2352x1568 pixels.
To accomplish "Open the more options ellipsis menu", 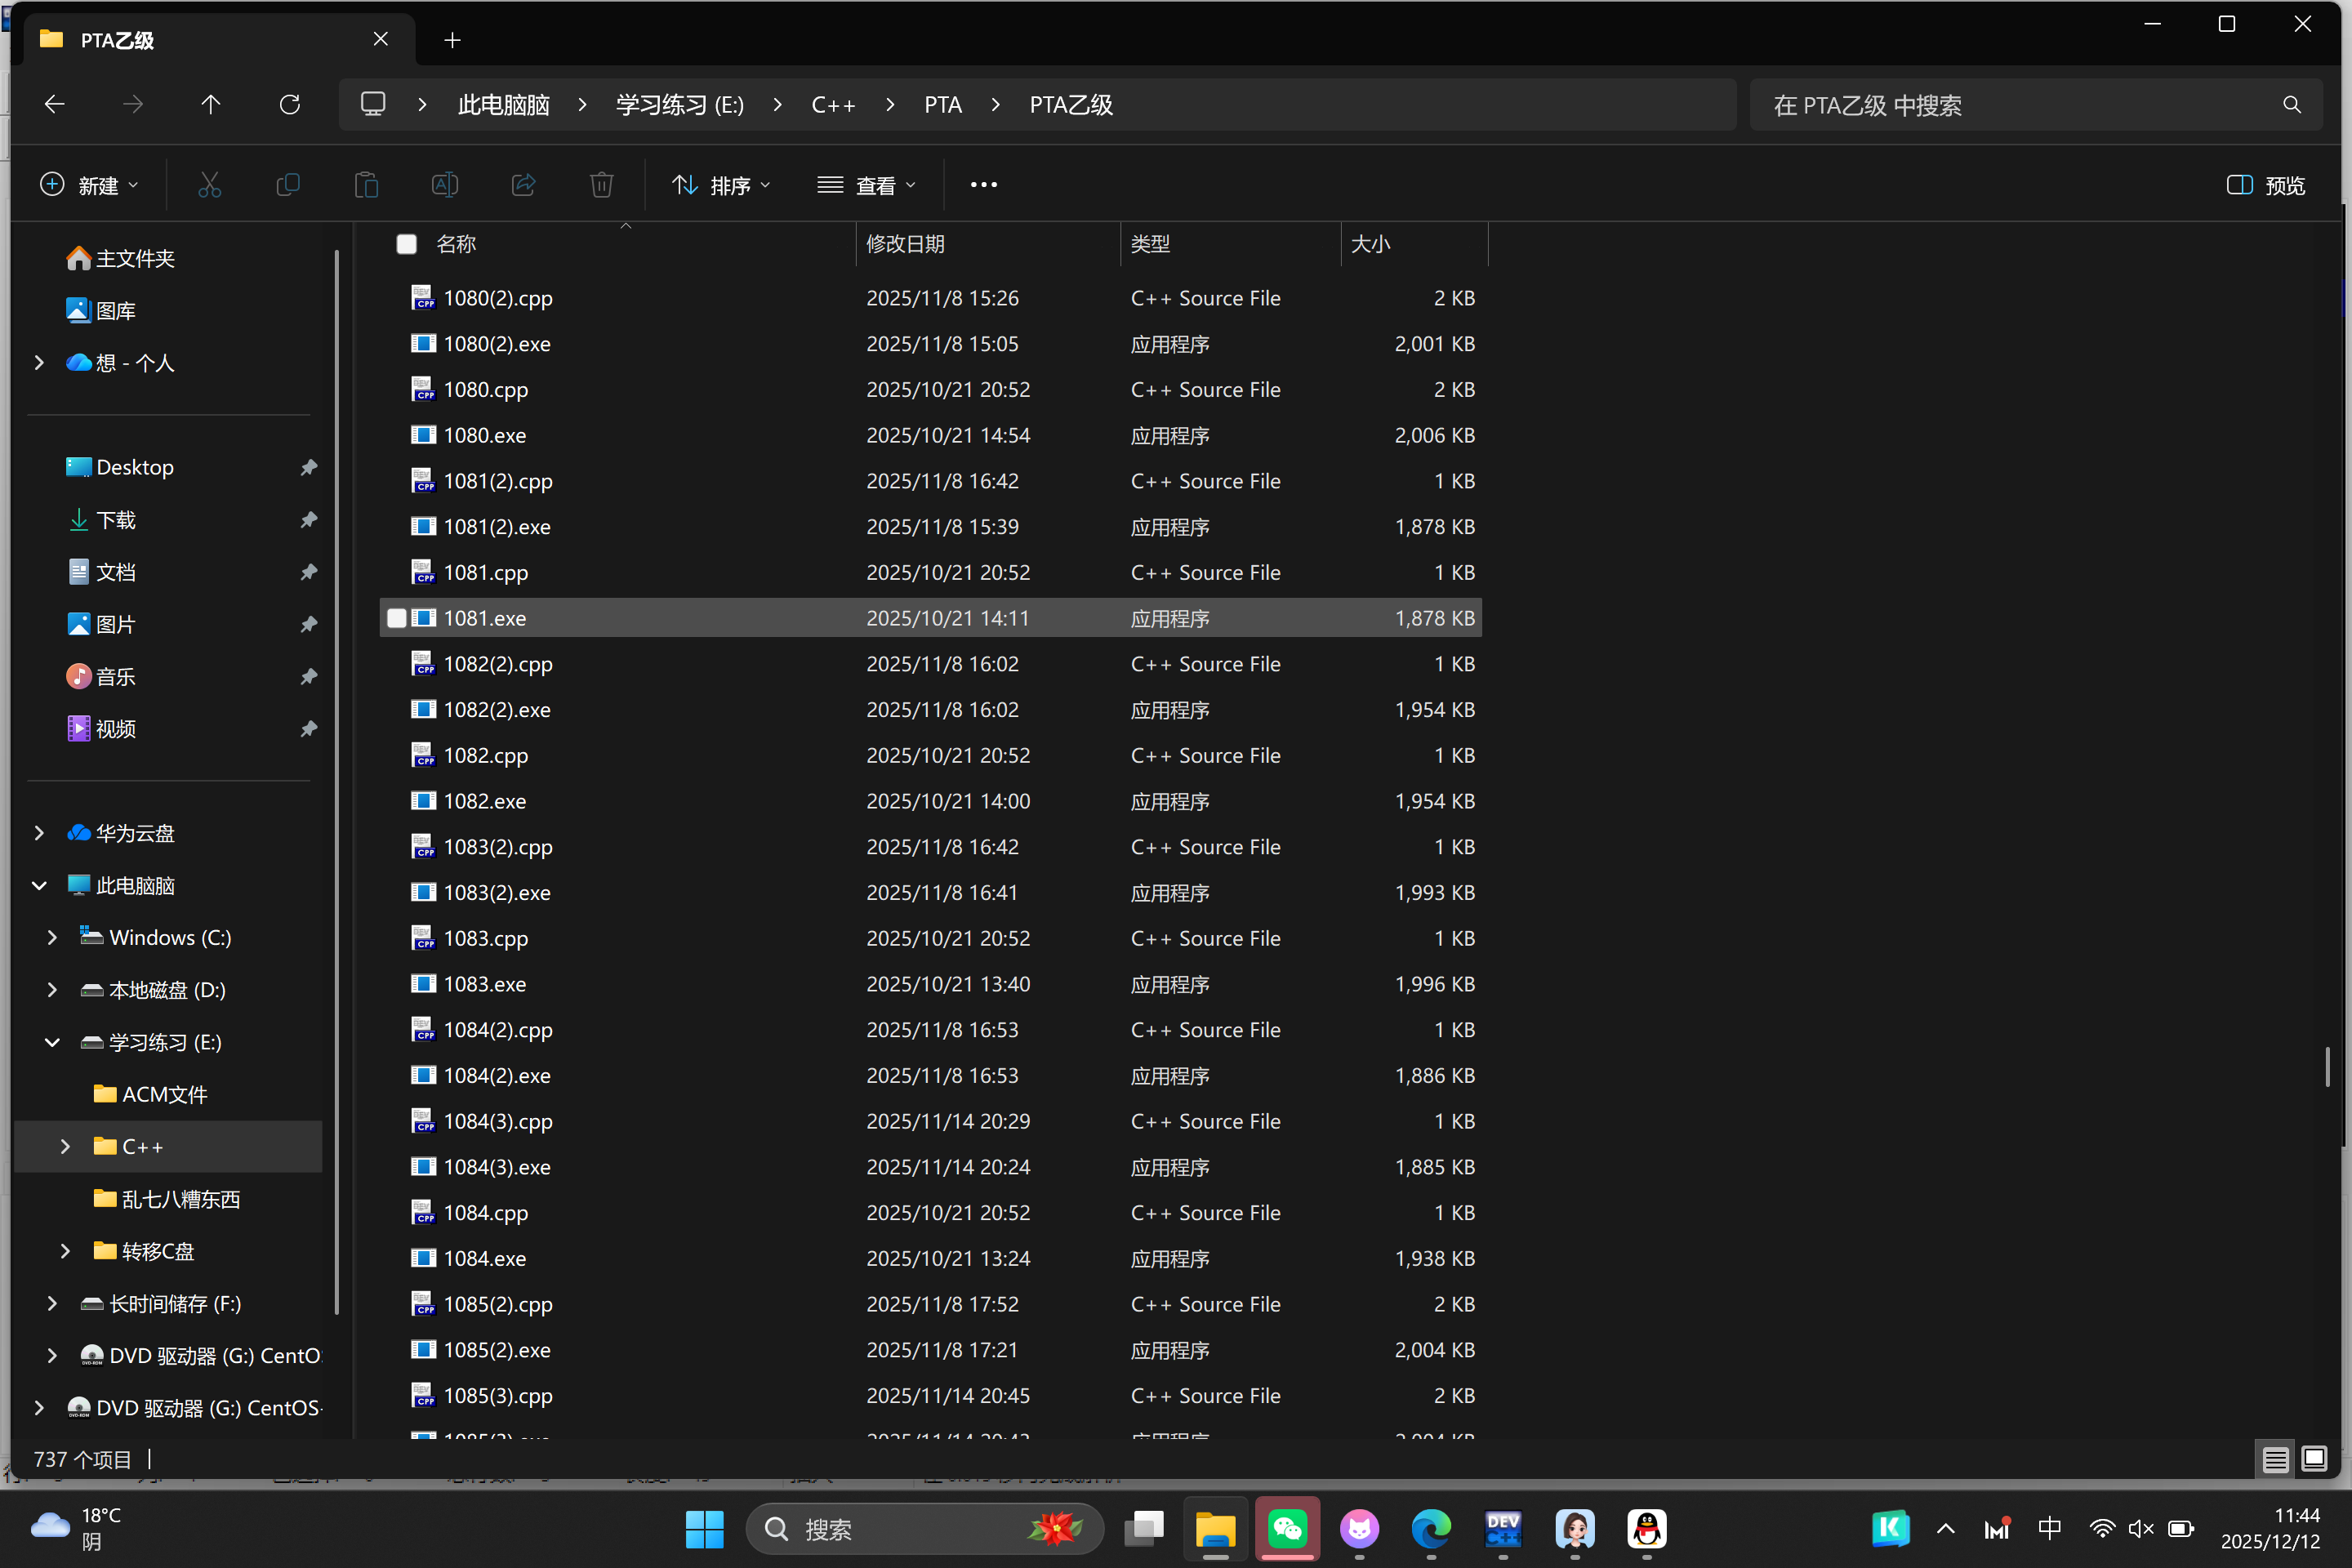I will point(983,185).
